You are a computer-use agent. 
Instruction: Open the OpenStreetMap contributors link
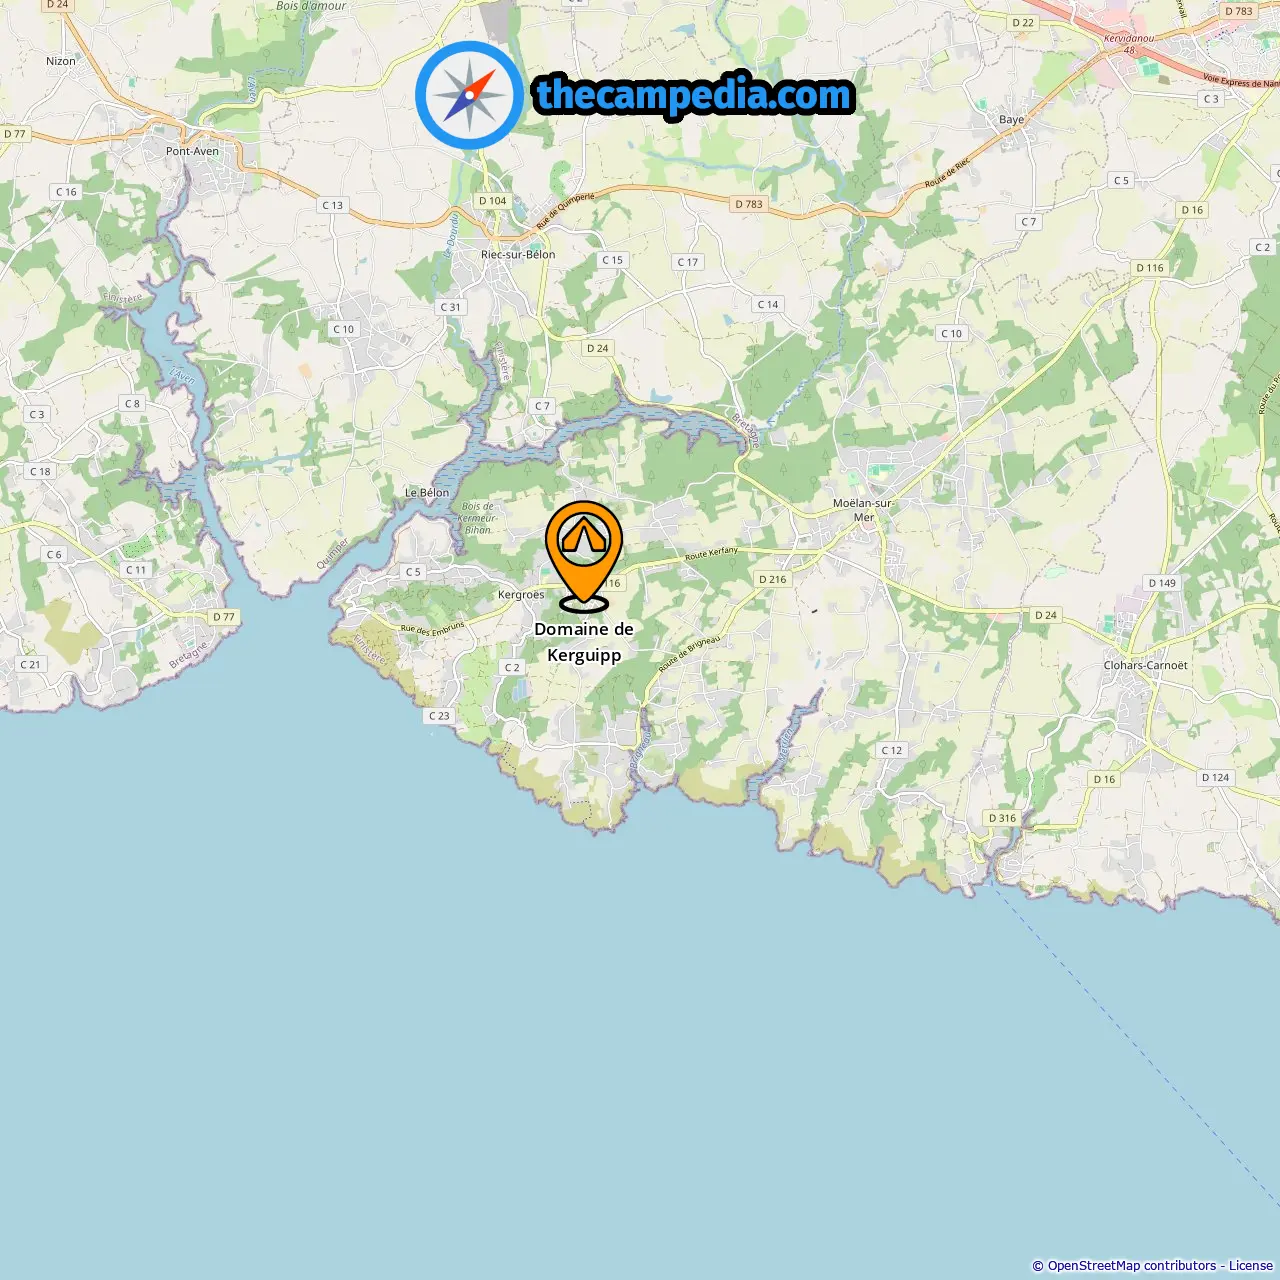coord(1131,1266)
